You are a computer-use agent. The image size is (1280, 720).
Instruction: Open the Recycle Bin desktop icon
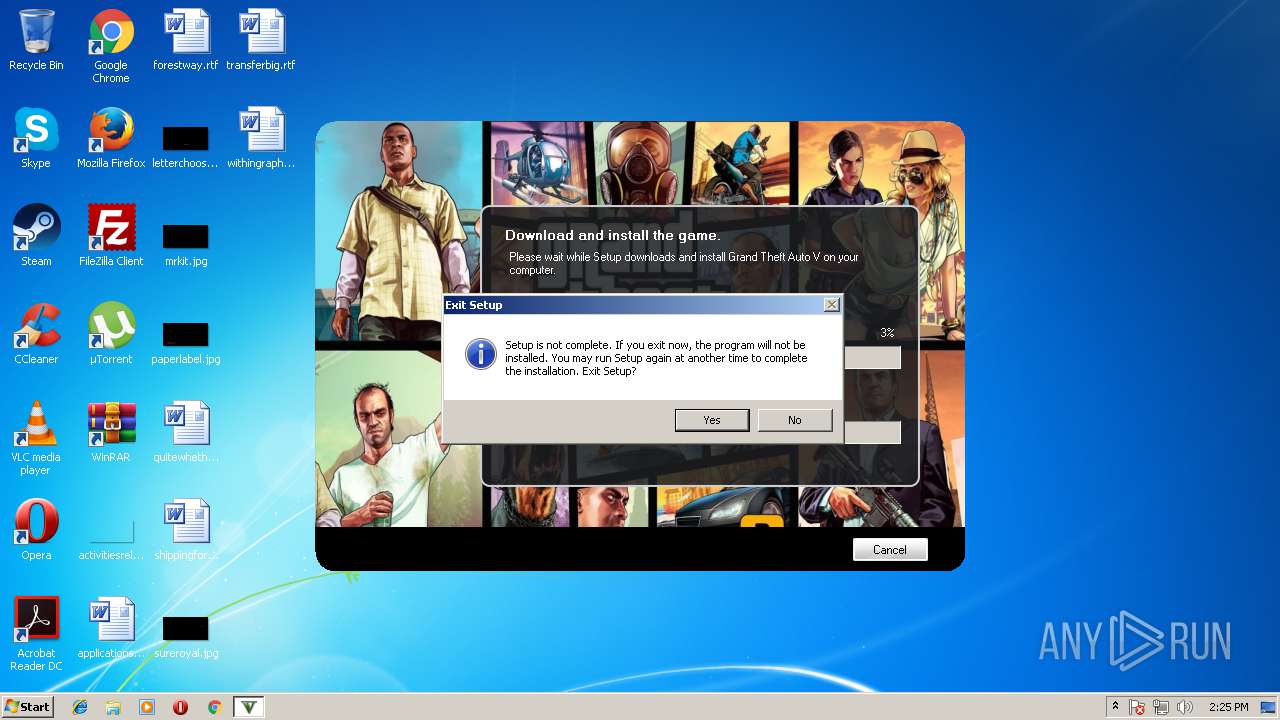[36, 40]
